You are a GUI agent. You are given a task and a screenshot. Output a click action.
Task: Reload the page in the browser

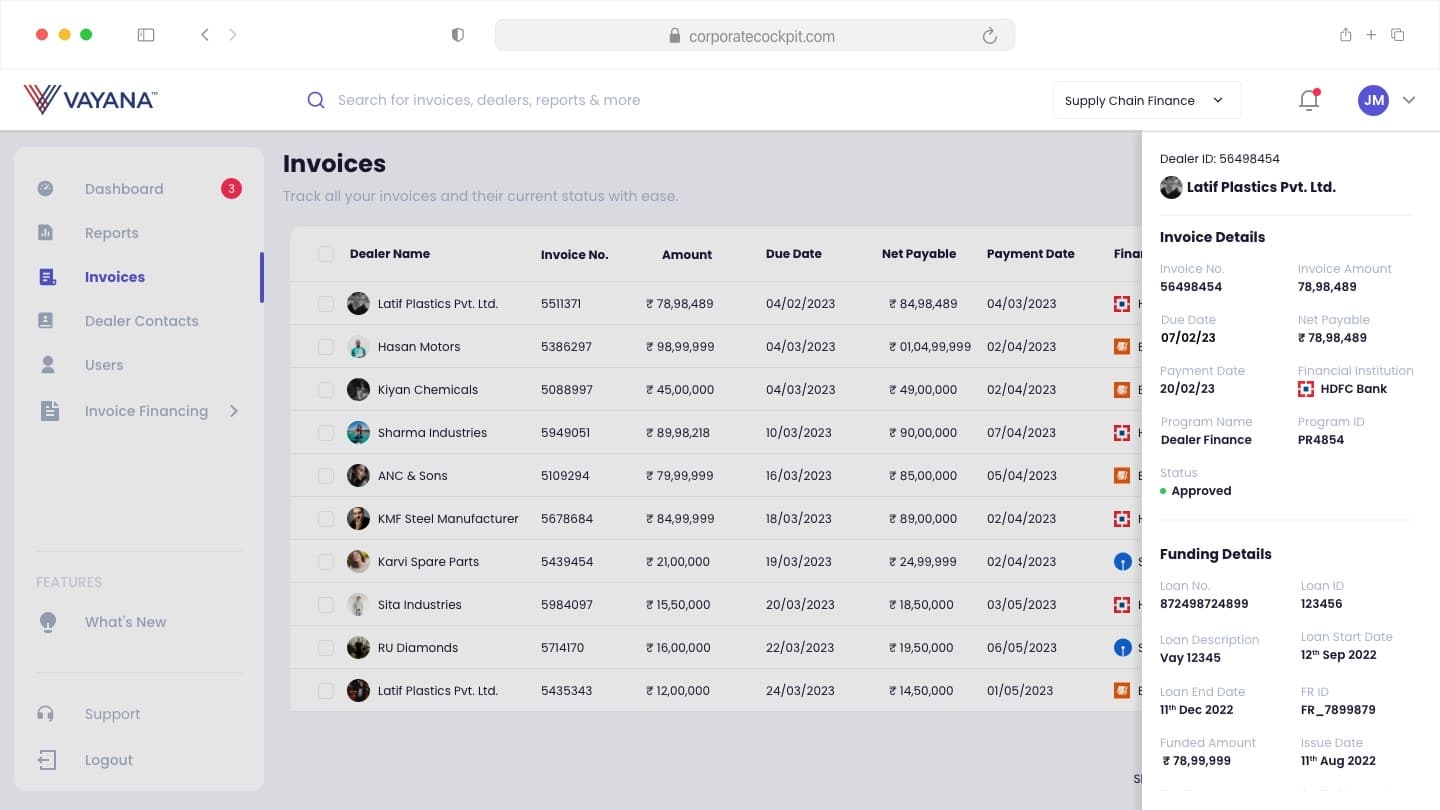[989, 36]
